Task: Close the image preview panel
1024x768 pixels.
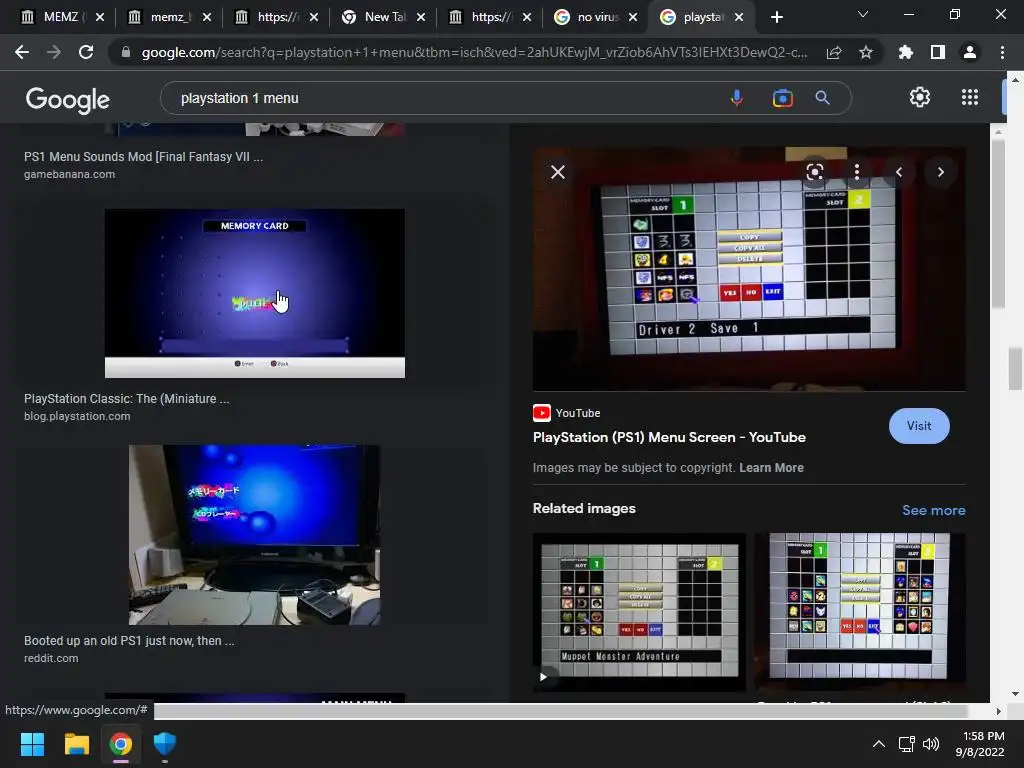Action: tap(558, 172)
